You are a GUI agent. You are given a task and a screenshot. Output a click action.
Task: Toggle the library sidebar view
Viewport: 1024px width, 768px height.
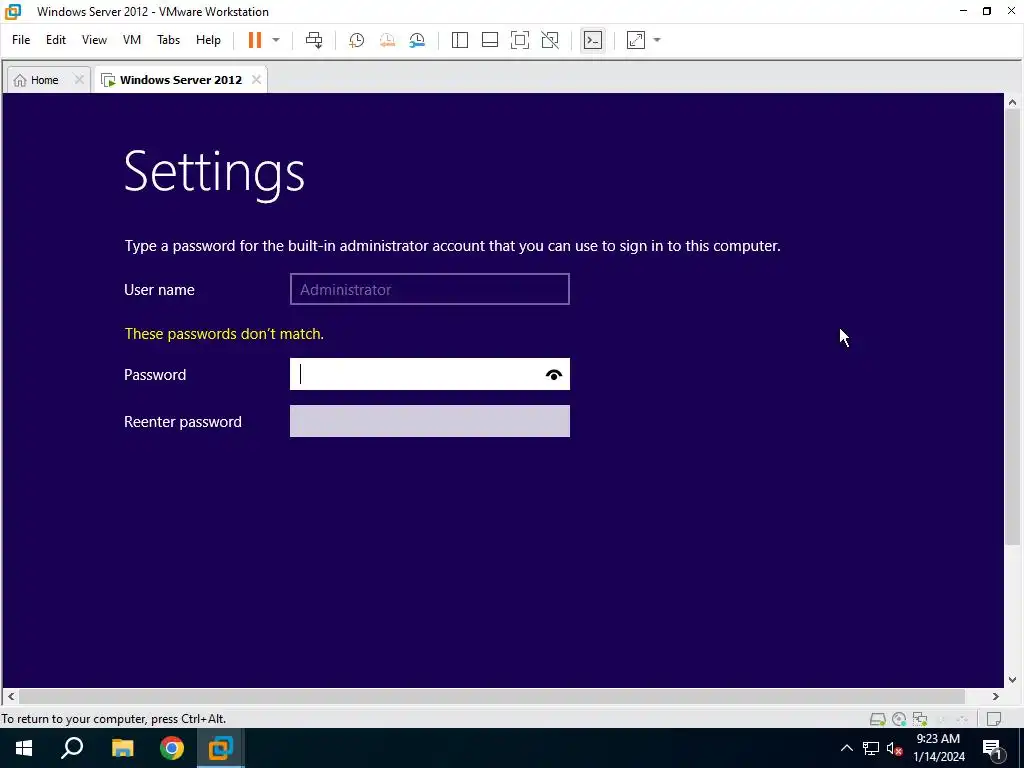pos(460,40)
